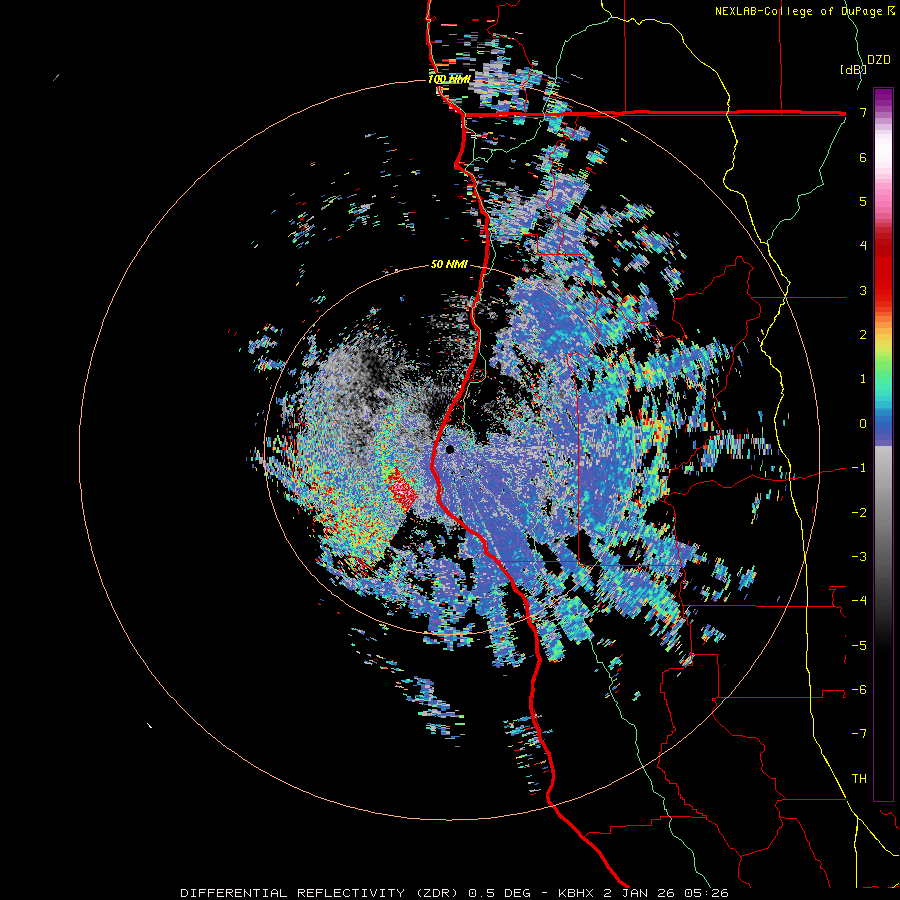The width and height of the screenshot is (900, 900).
Task: Click legend value -2
Action: pos(859,513)
